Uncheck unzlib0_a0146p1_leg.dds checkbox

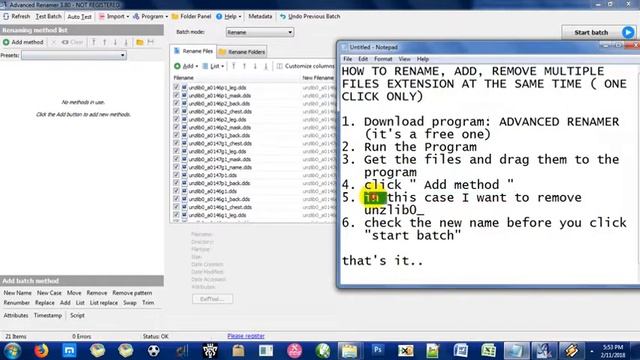coord(176,87)
